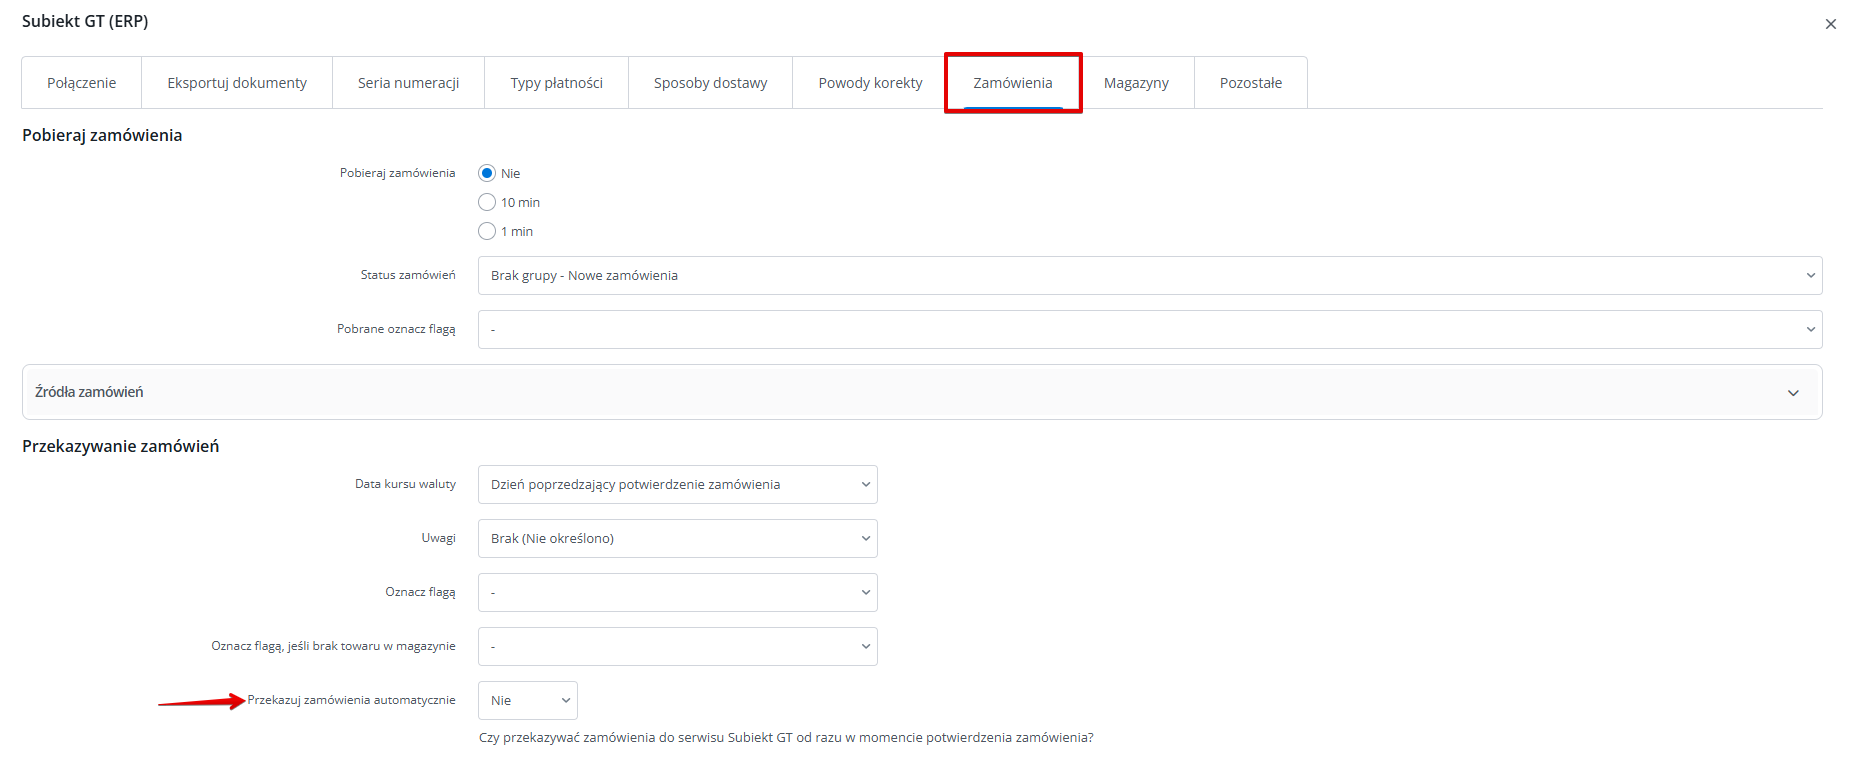Open the 'Uwagi' dropdown
Image resolution: width=1853 pixels, height=767 pixels.
pos(677,539)
